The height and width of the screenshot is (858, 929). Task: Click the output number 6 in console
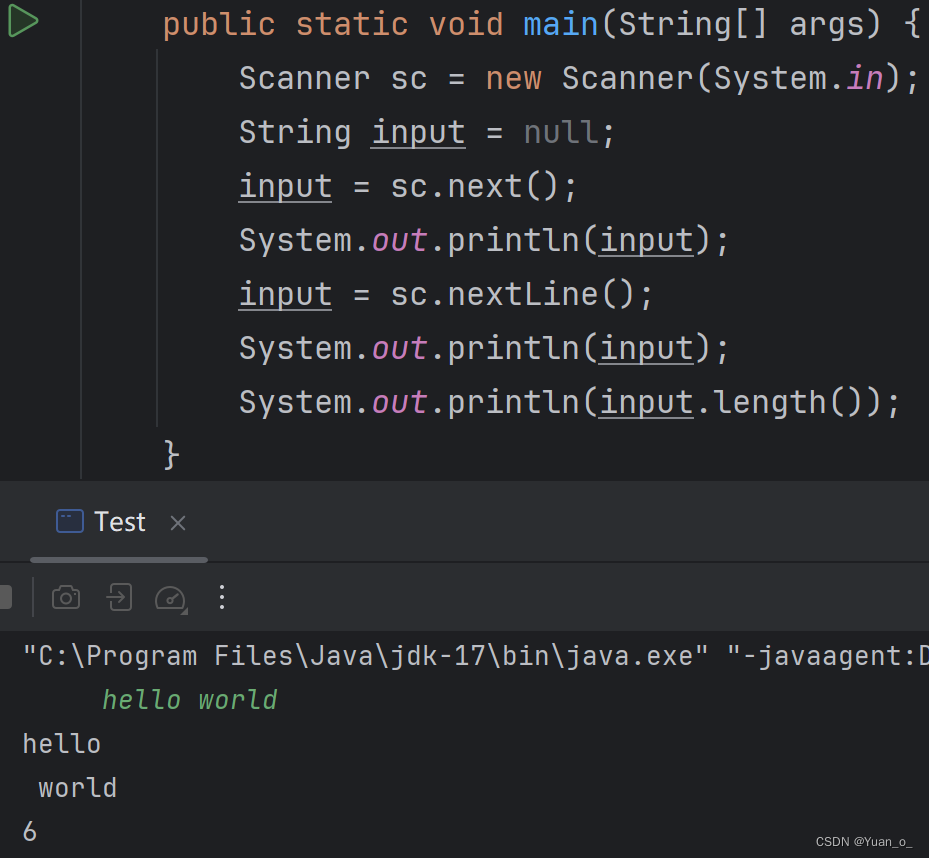(28, 831)
